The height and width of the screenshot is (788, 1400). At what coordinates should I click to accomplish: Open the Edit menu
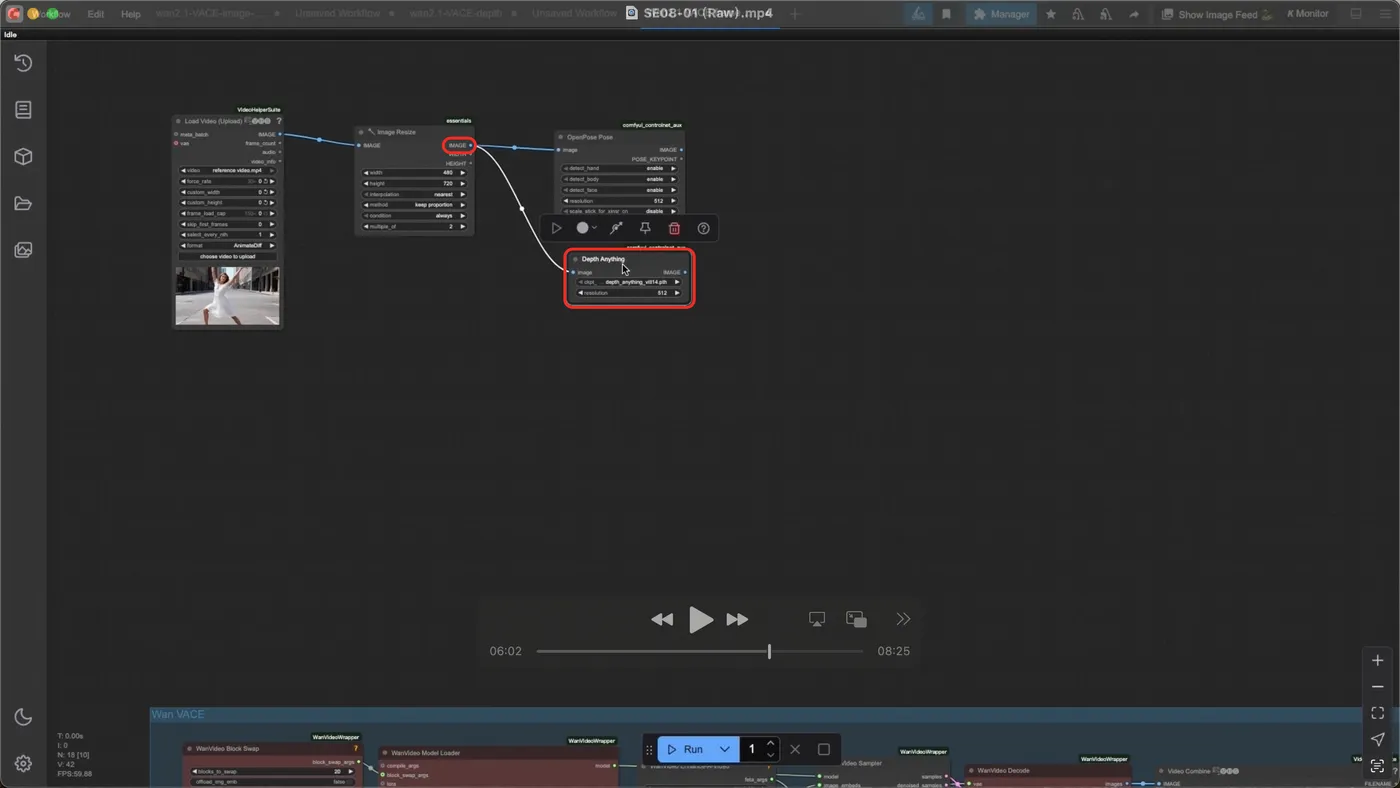click(95, 14)
